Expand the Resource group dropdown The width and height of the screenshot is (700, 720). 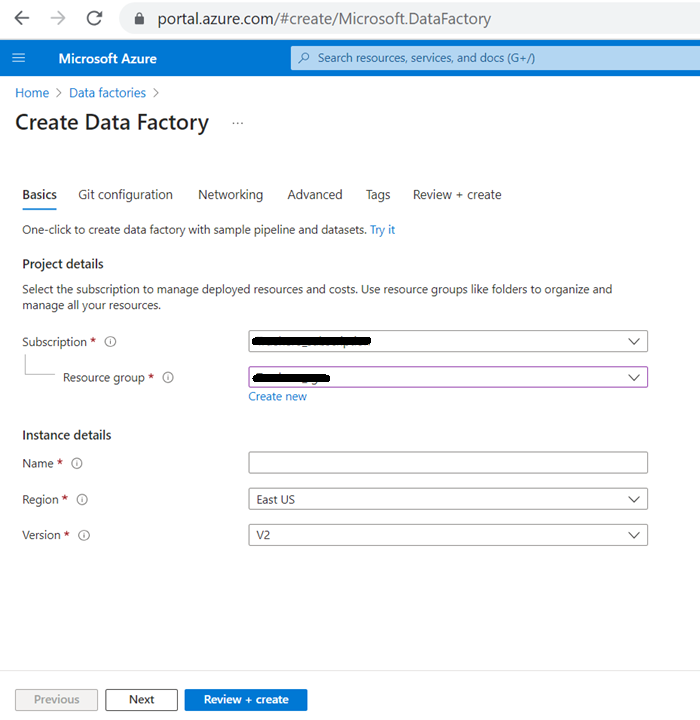click(447, 377)
